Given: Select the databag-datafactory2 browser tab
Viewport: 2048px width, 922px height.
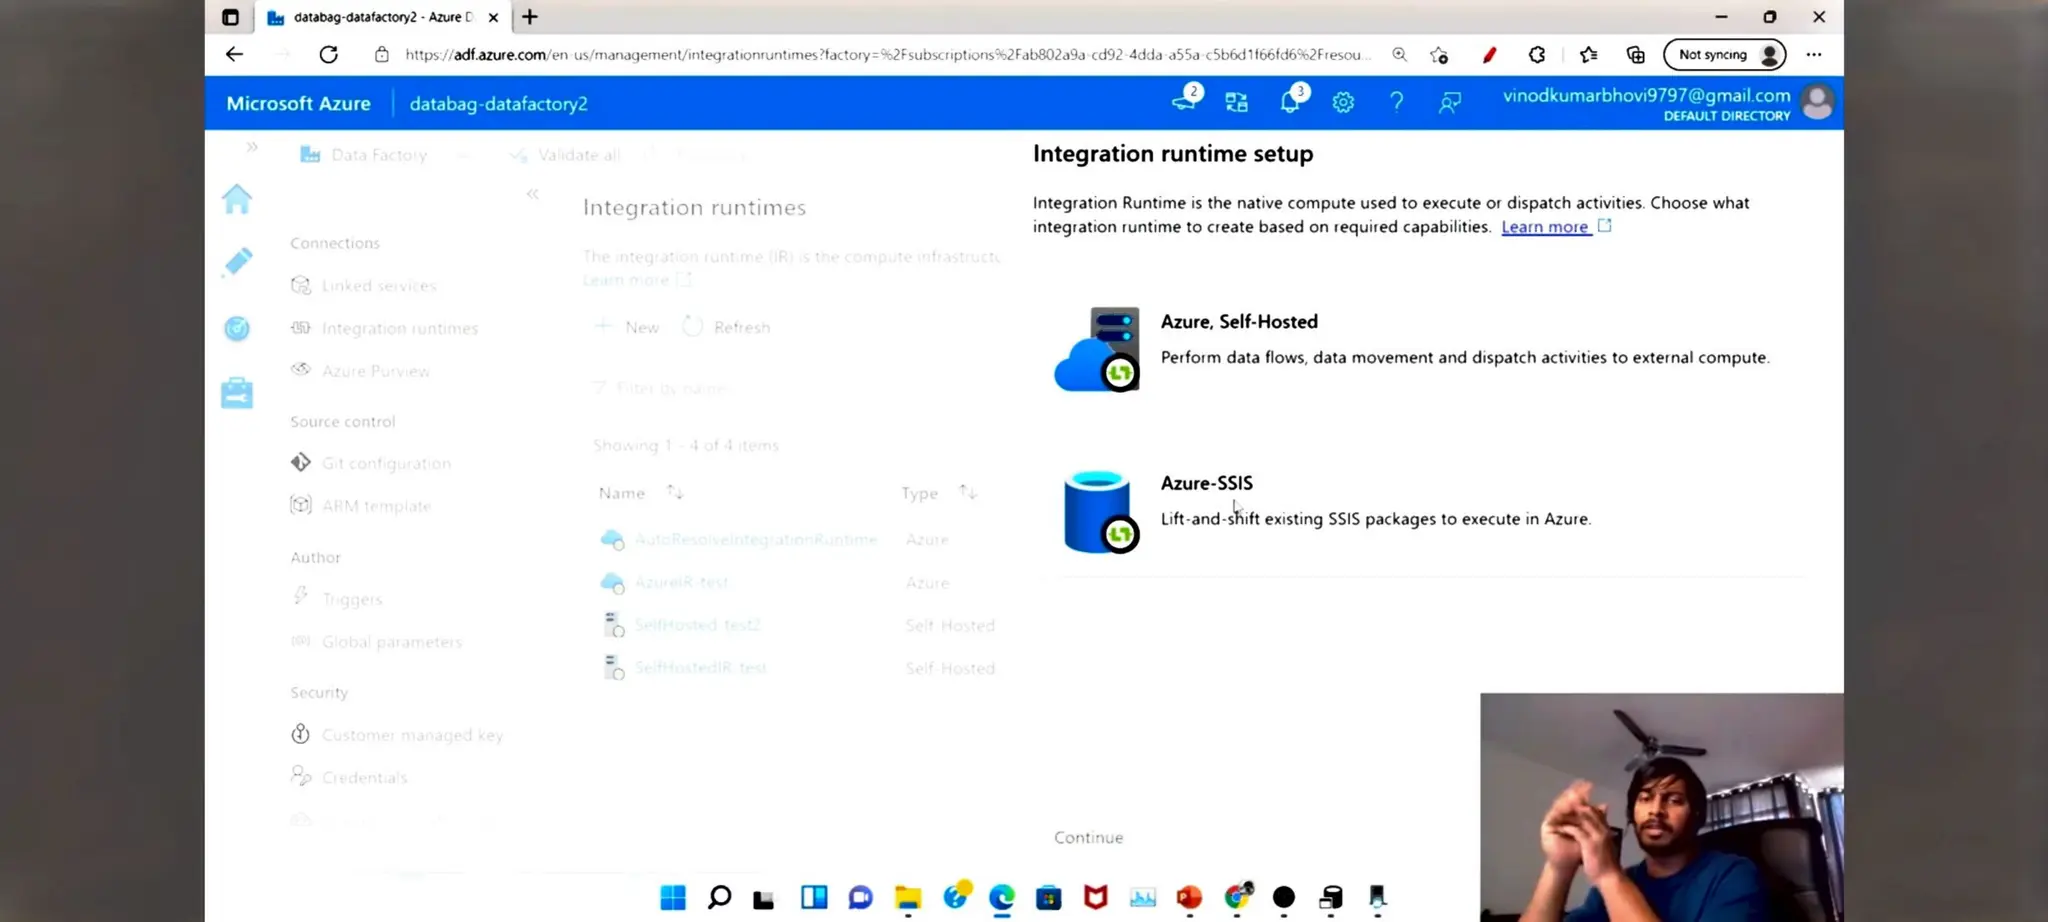Looking at the screenshot, I should (383, 17).
